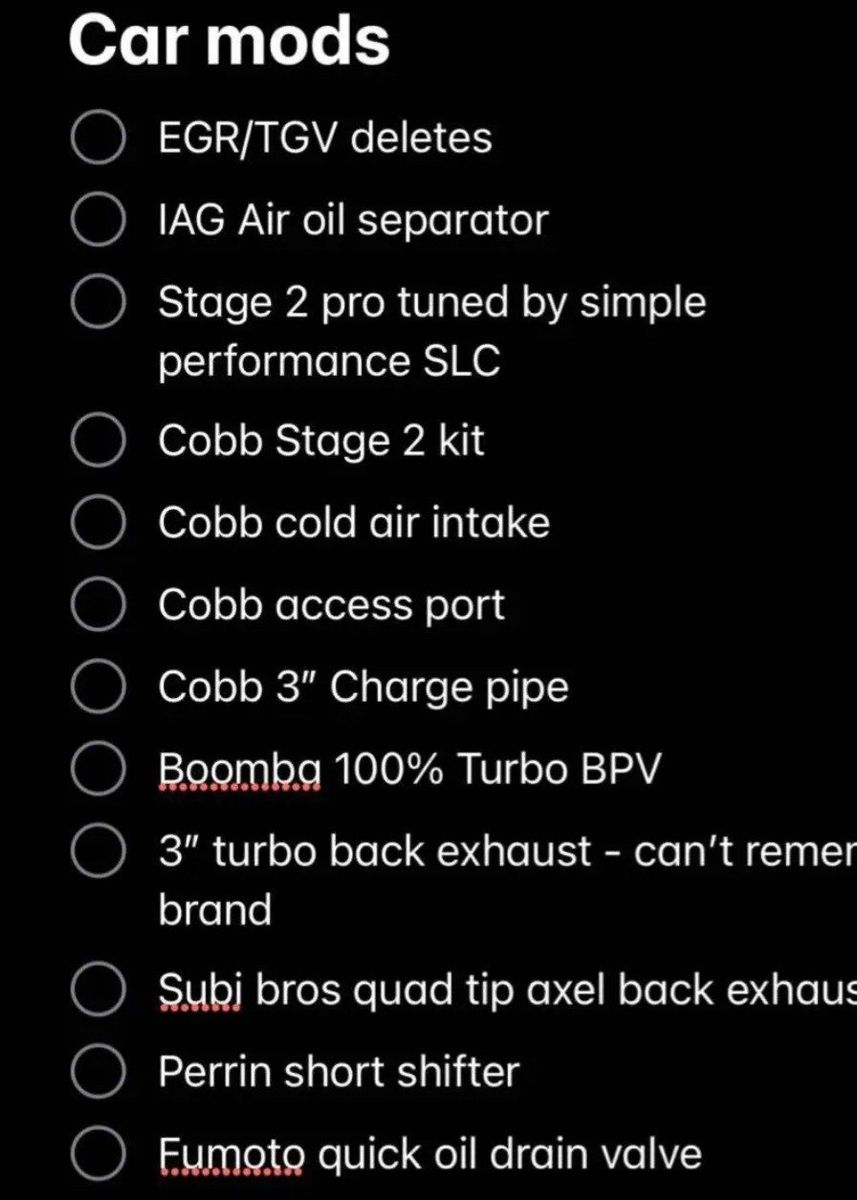Check off EGR/TGV deletes reminder circle
Image resolution: width=857 pixels, height=1200 pixels.
pyautogui.click(x=99, y=138)
